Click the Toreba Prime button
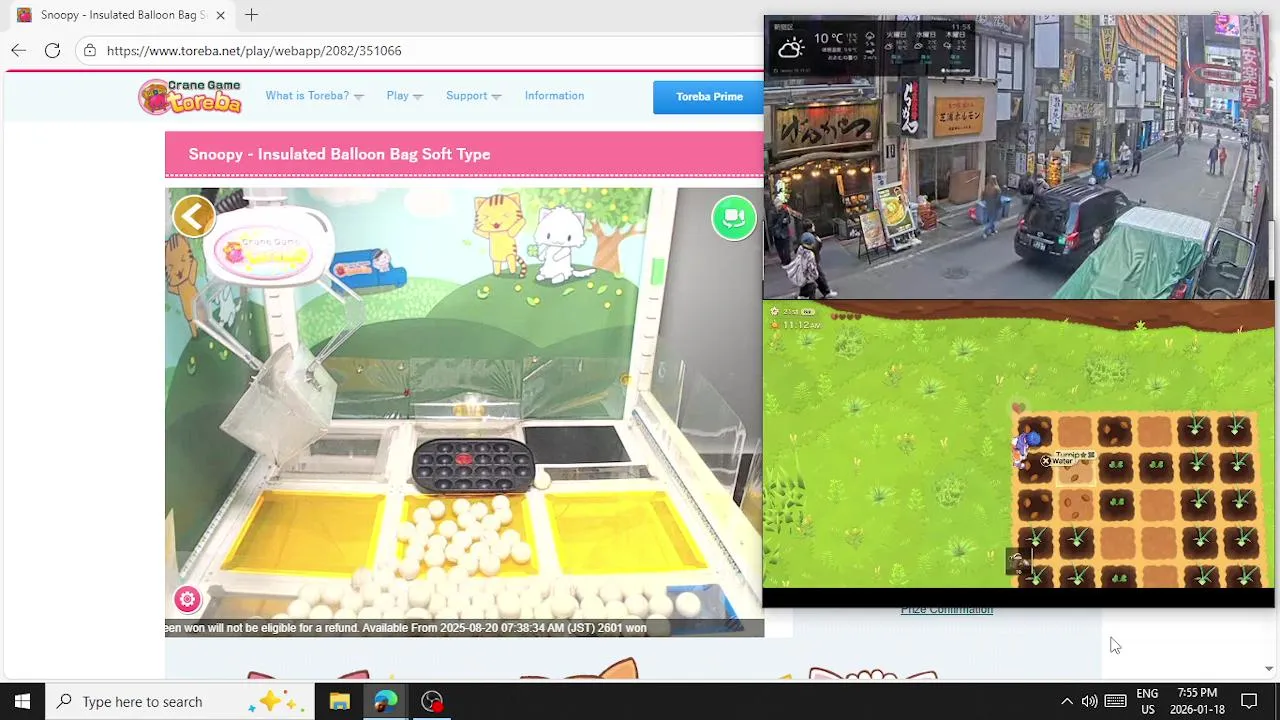1280x720 pixels. click(x=709, y=97)
